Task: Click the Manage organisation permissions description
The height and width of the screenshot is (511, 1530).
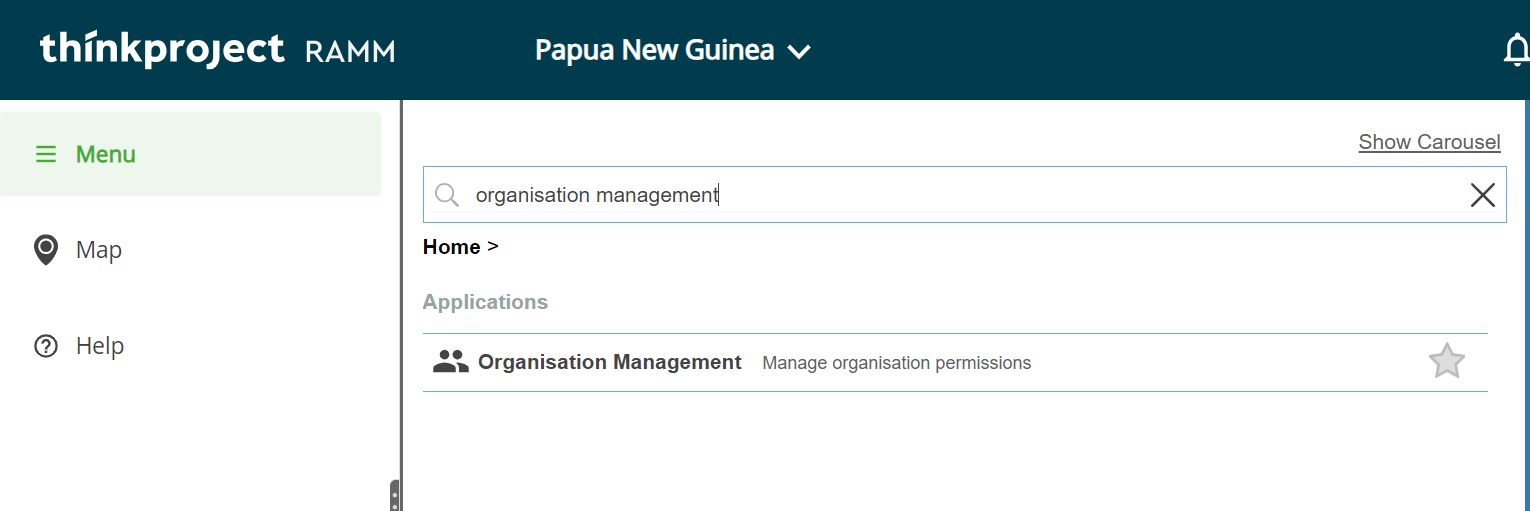Action: click(x=896, y=363)
